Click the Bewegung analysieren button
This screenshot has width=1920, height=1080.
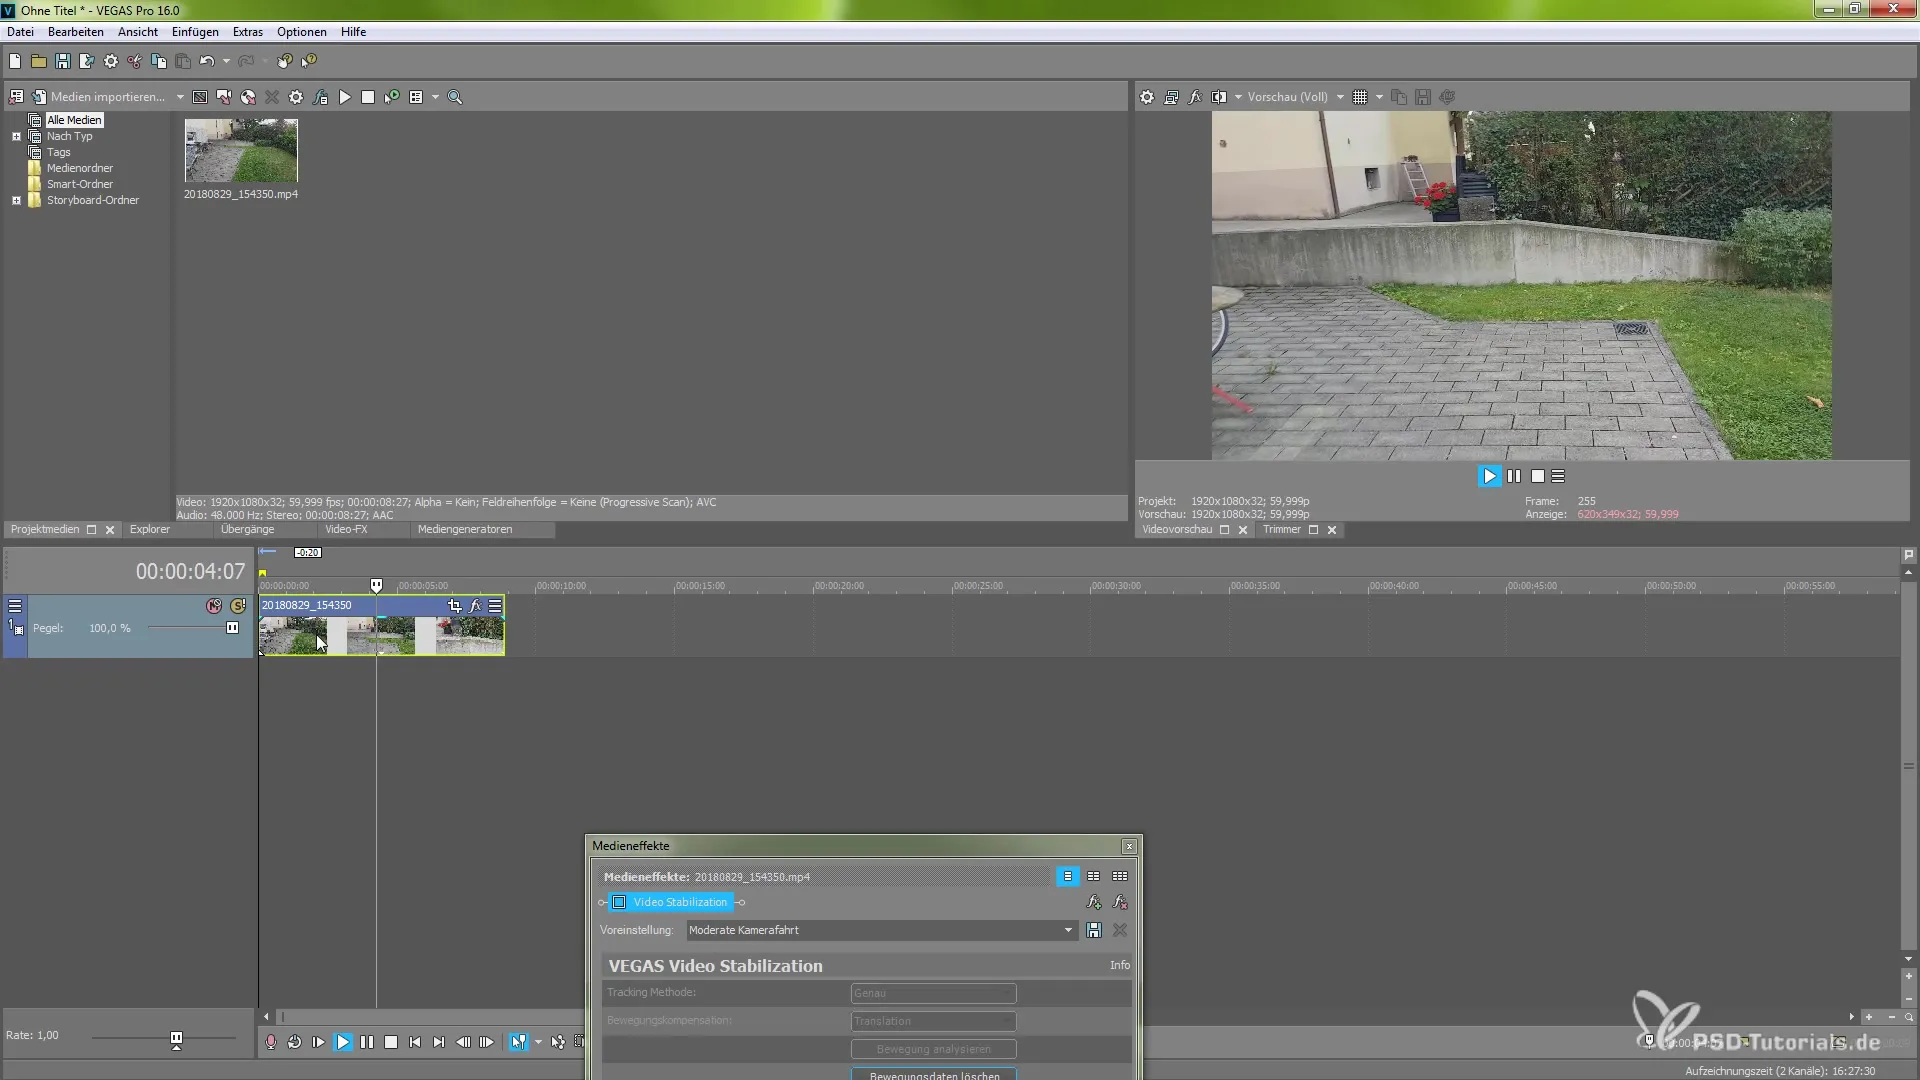click(933, 1049)
